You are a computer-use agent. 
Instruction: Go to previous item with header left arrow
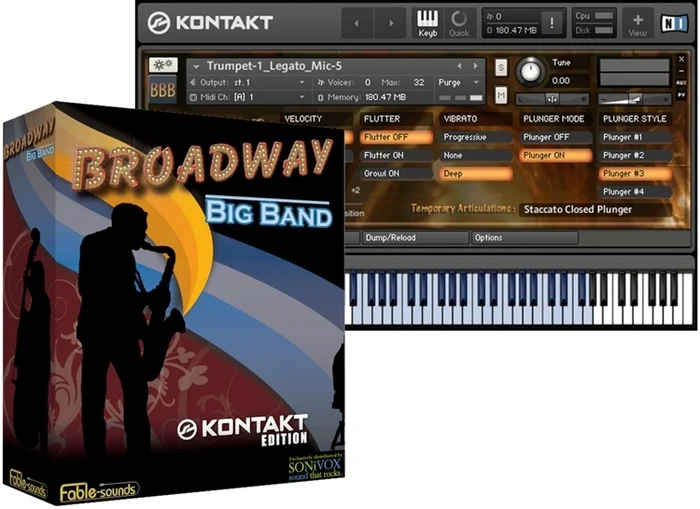pyautogui.click(x=357, y=23)
